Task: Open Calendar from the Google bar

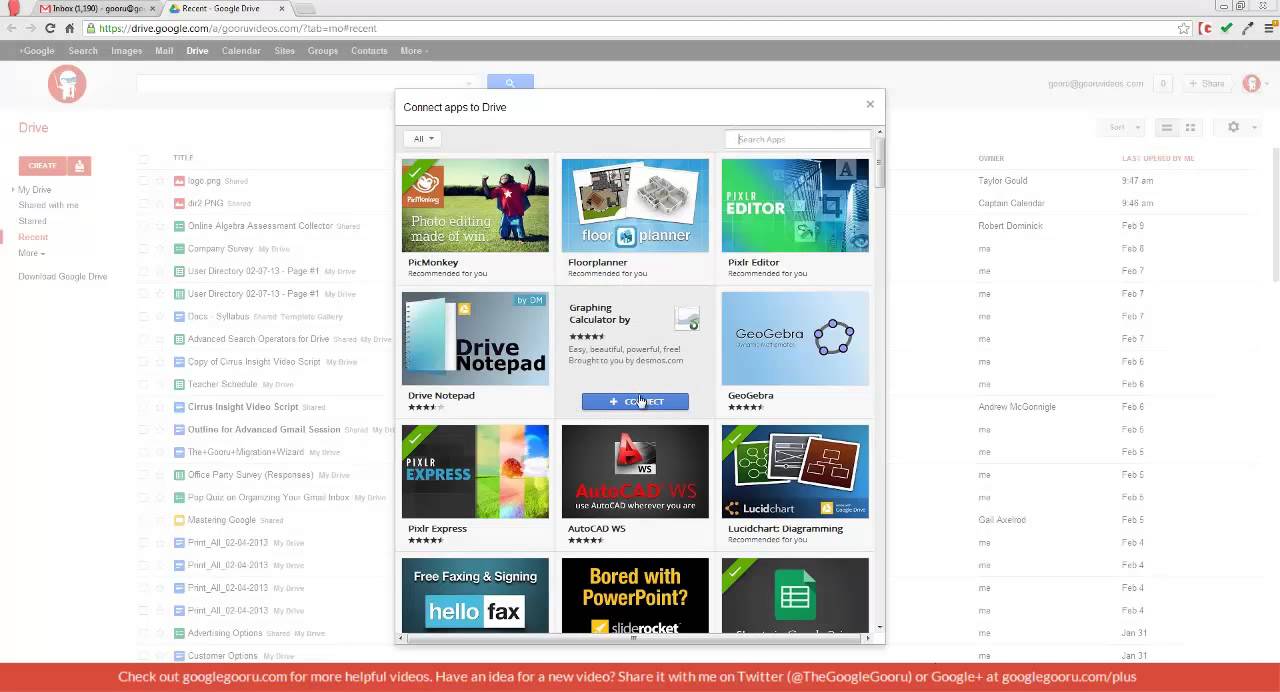Action: pos(241,51)
